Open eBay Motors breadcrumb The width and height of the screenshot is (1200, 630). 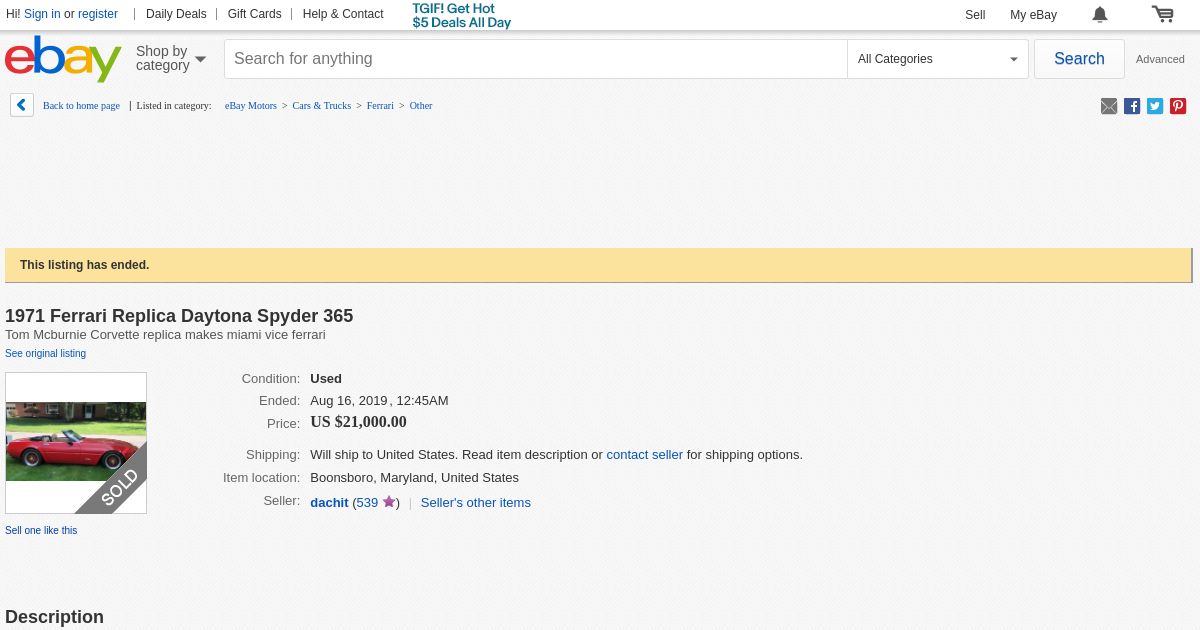pos(251,106)
